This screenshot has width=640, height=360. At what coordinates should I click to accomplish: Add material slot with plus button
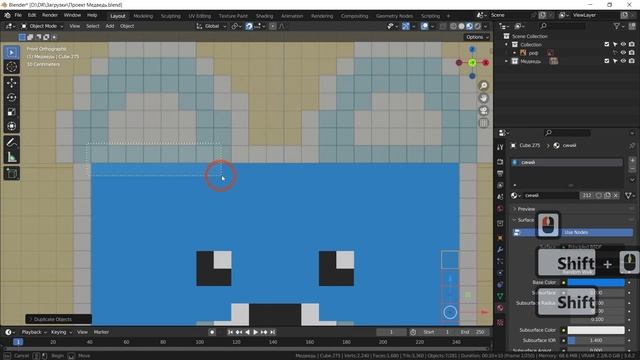click(632, 160)
